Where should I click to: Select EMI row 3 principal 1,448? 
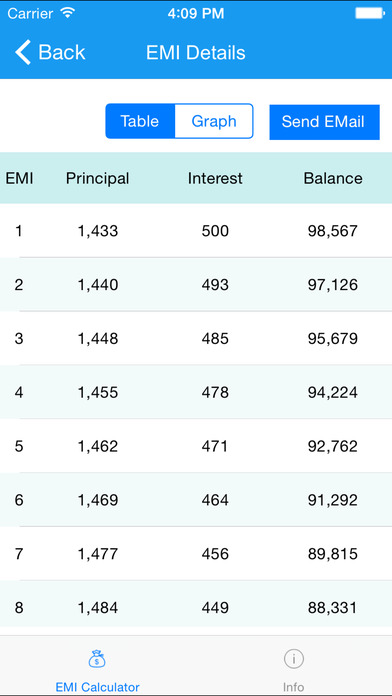[x=98, y=339]
